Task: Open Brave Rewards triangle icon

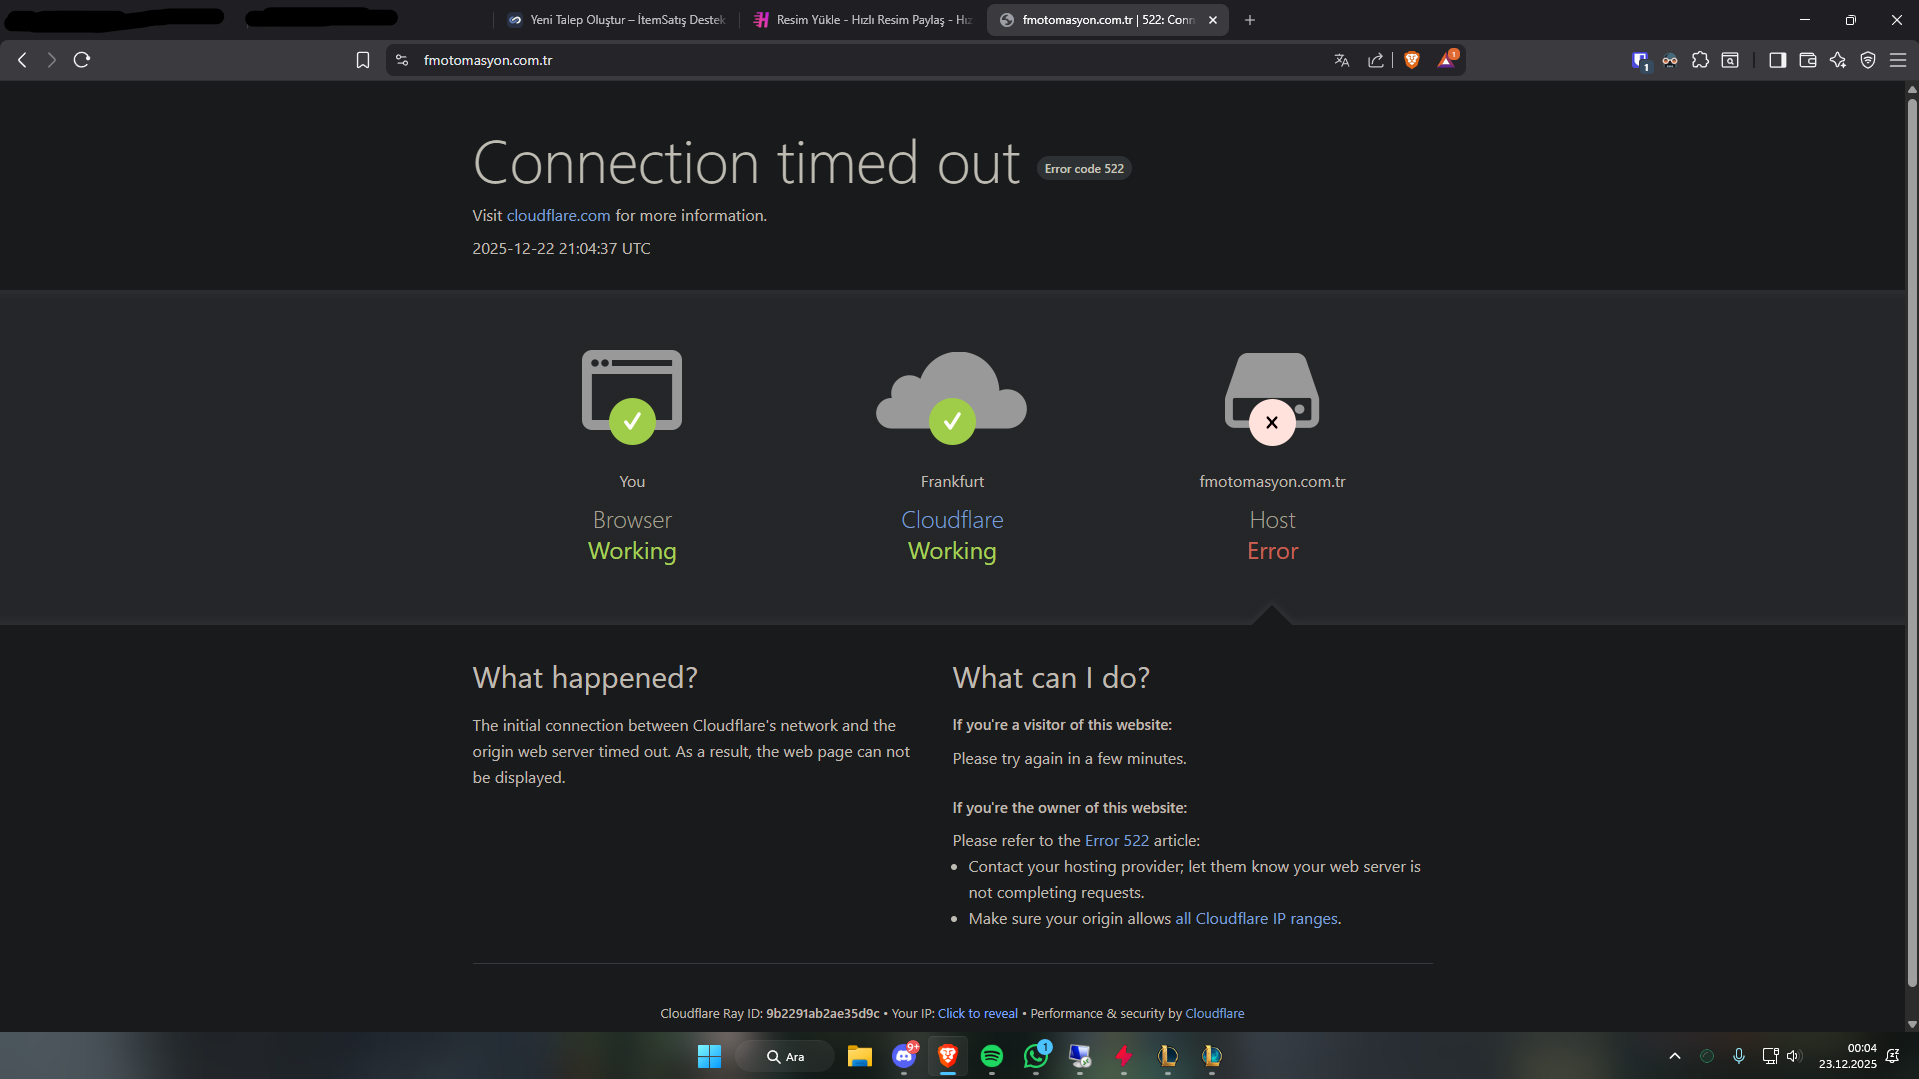Action: tap(1447, 60)
